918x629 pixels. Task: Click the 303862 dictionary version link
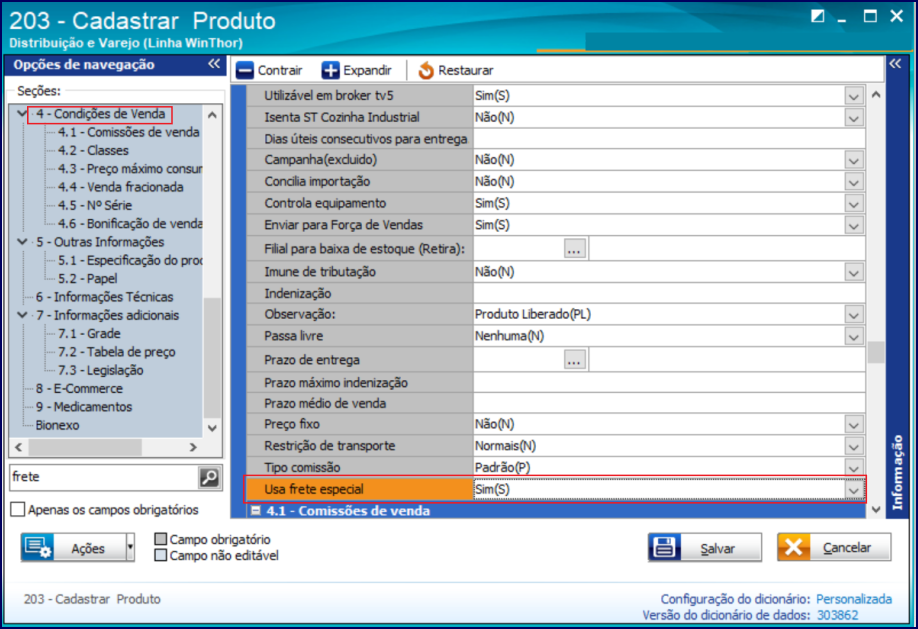(837, 615)
